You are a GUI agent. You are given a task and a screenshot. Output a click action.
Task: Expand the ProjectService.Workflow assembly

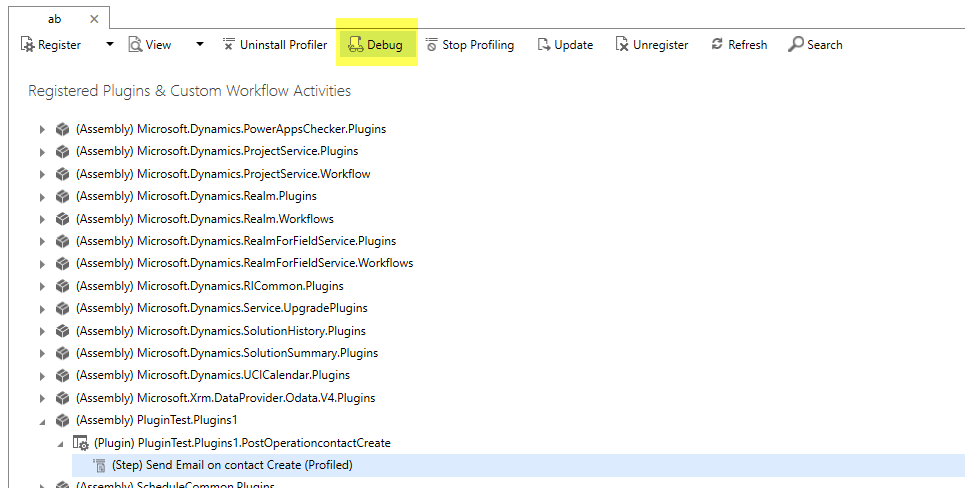tap(42, 174)
